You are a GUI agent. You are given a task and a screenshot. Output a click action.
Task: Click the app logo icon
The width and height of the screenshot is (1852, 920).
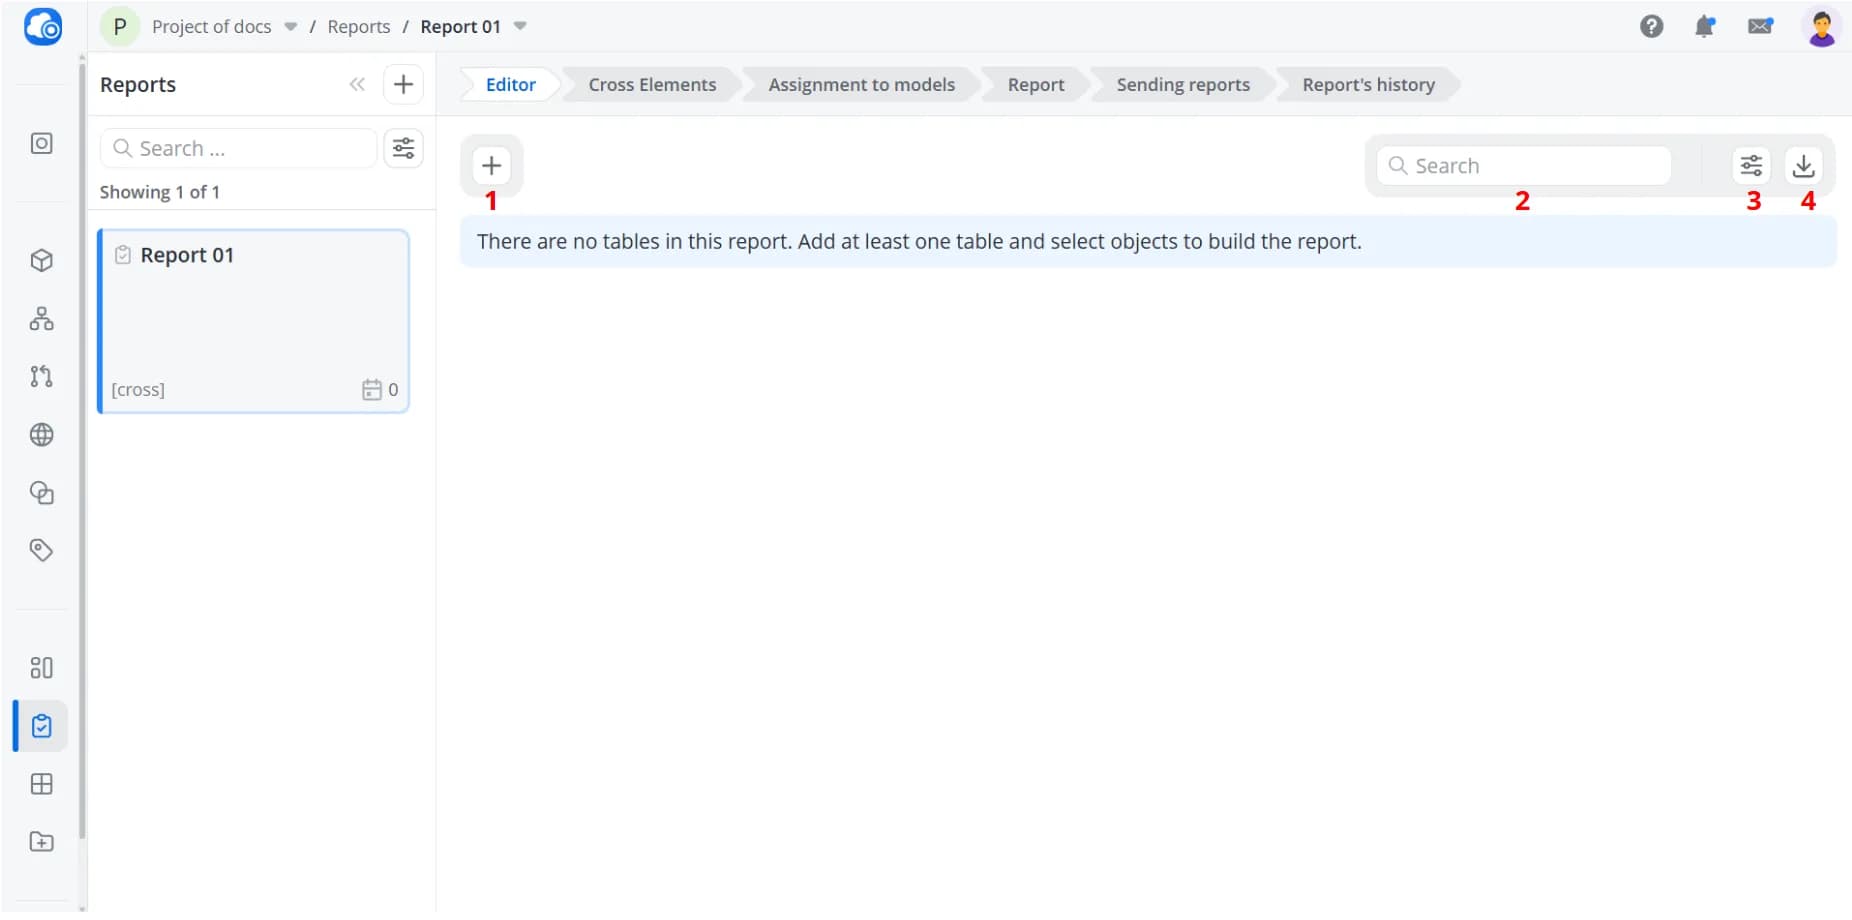click(43, 27)
